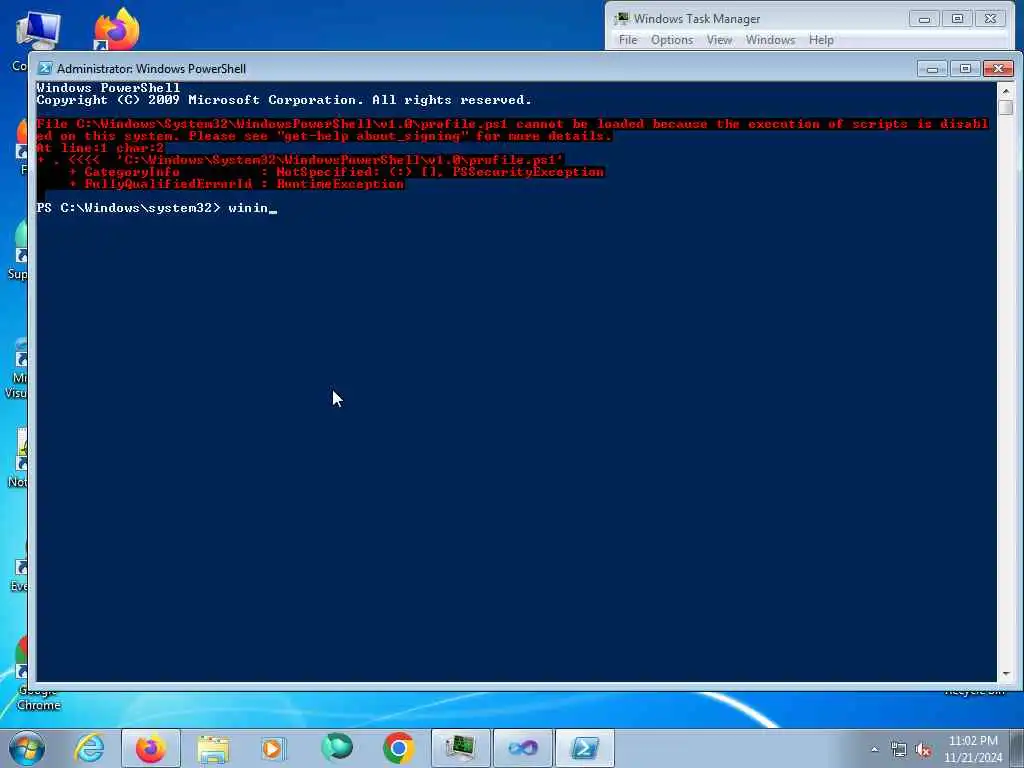
Task: Minimize the PowerShell window
Action: (x=932, y=69)
